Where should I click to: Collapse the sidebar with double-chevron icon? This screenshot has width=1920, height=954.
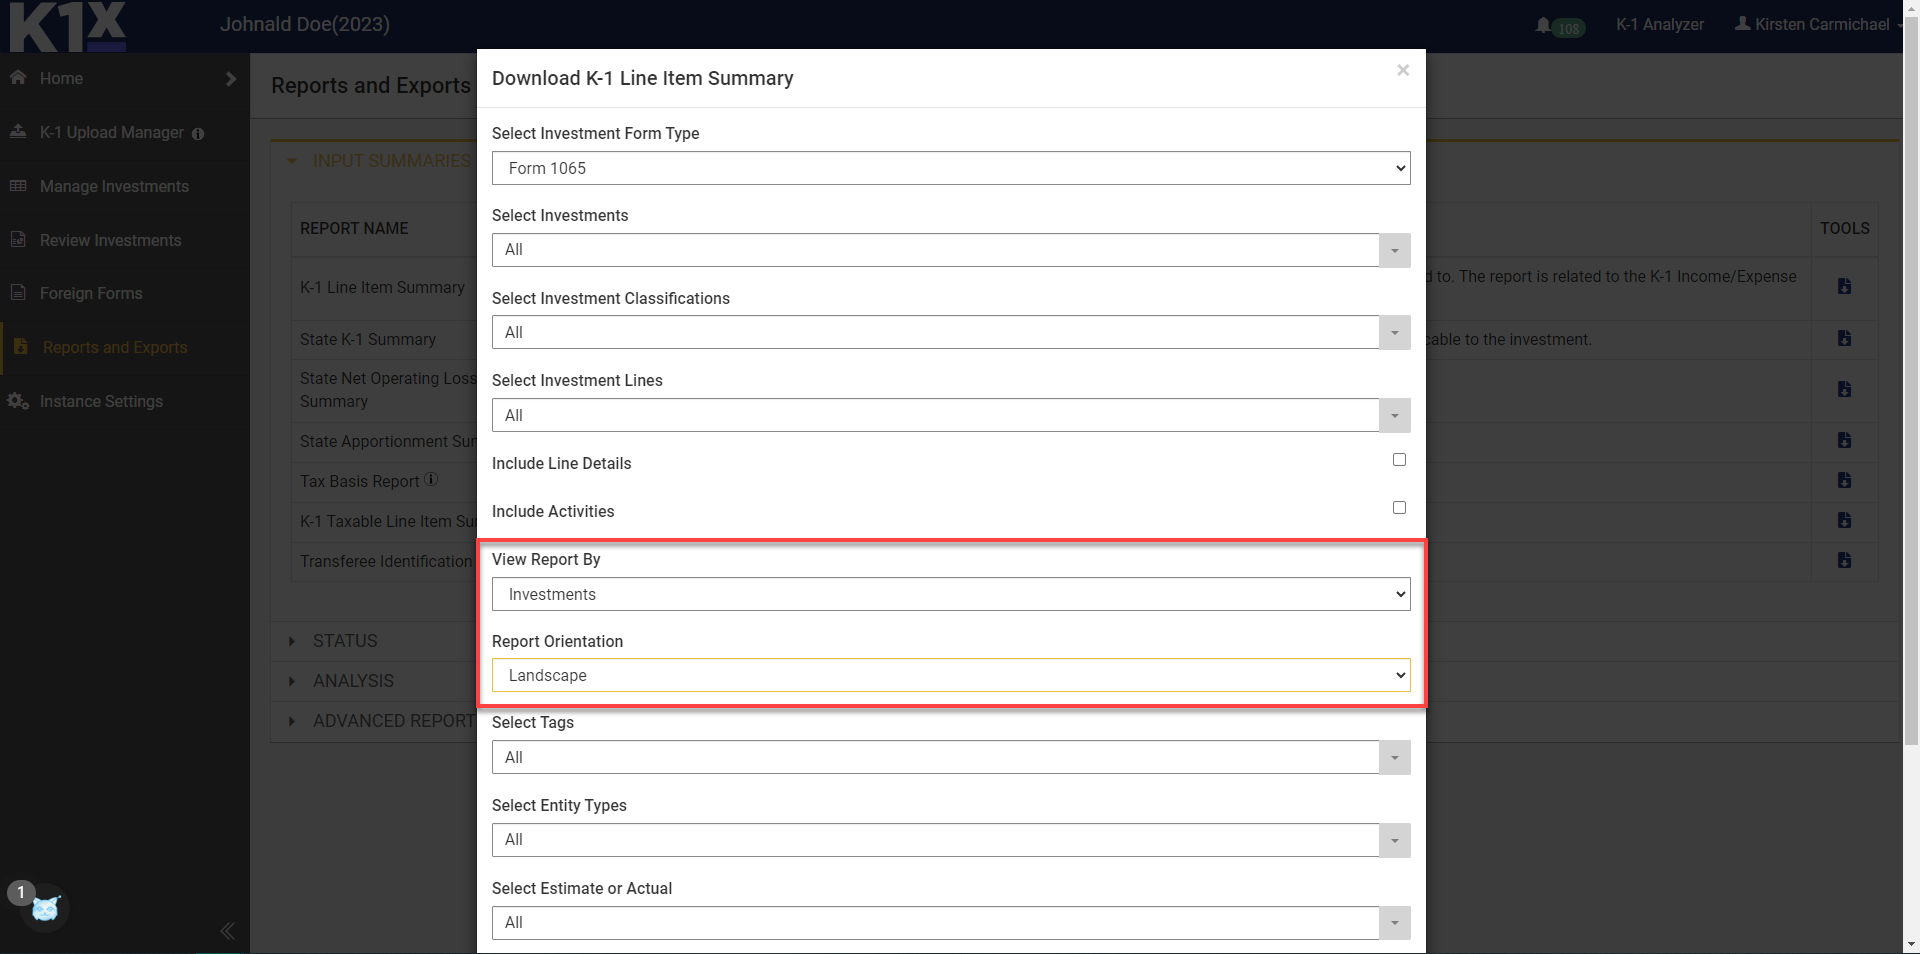(227, 931)
